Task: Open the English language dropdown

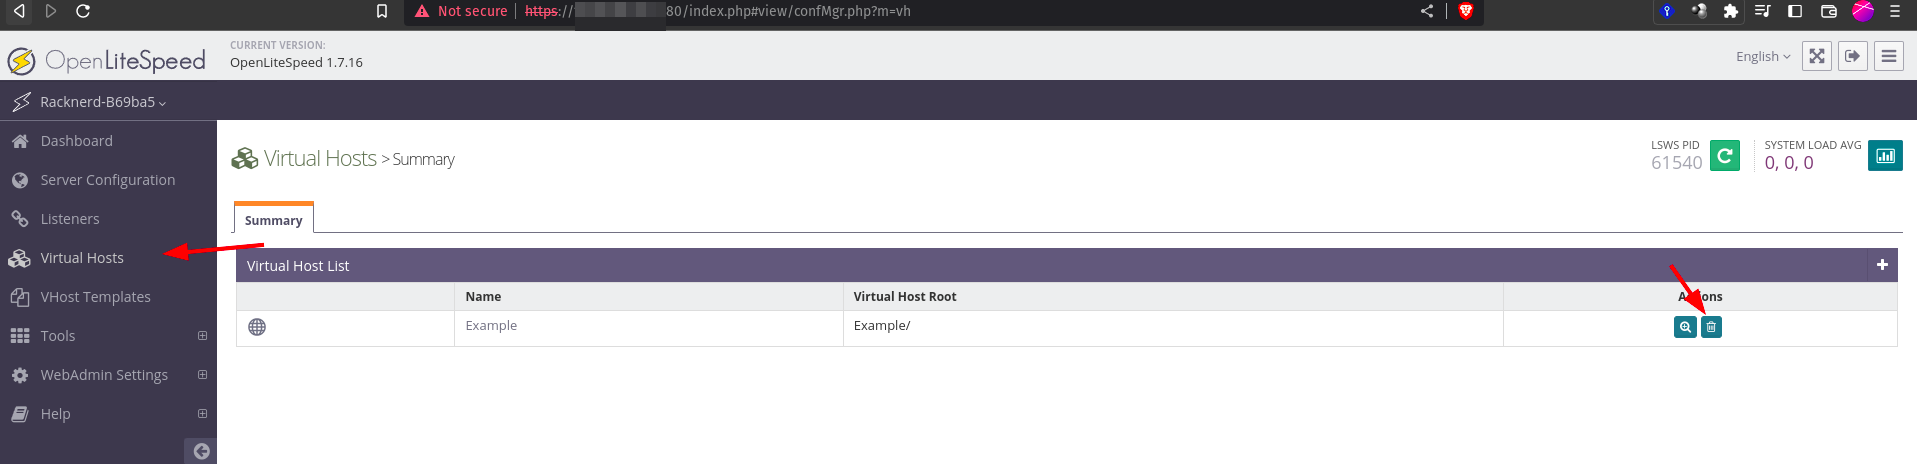Action: pyautogui.click(x=1763, y=57)
